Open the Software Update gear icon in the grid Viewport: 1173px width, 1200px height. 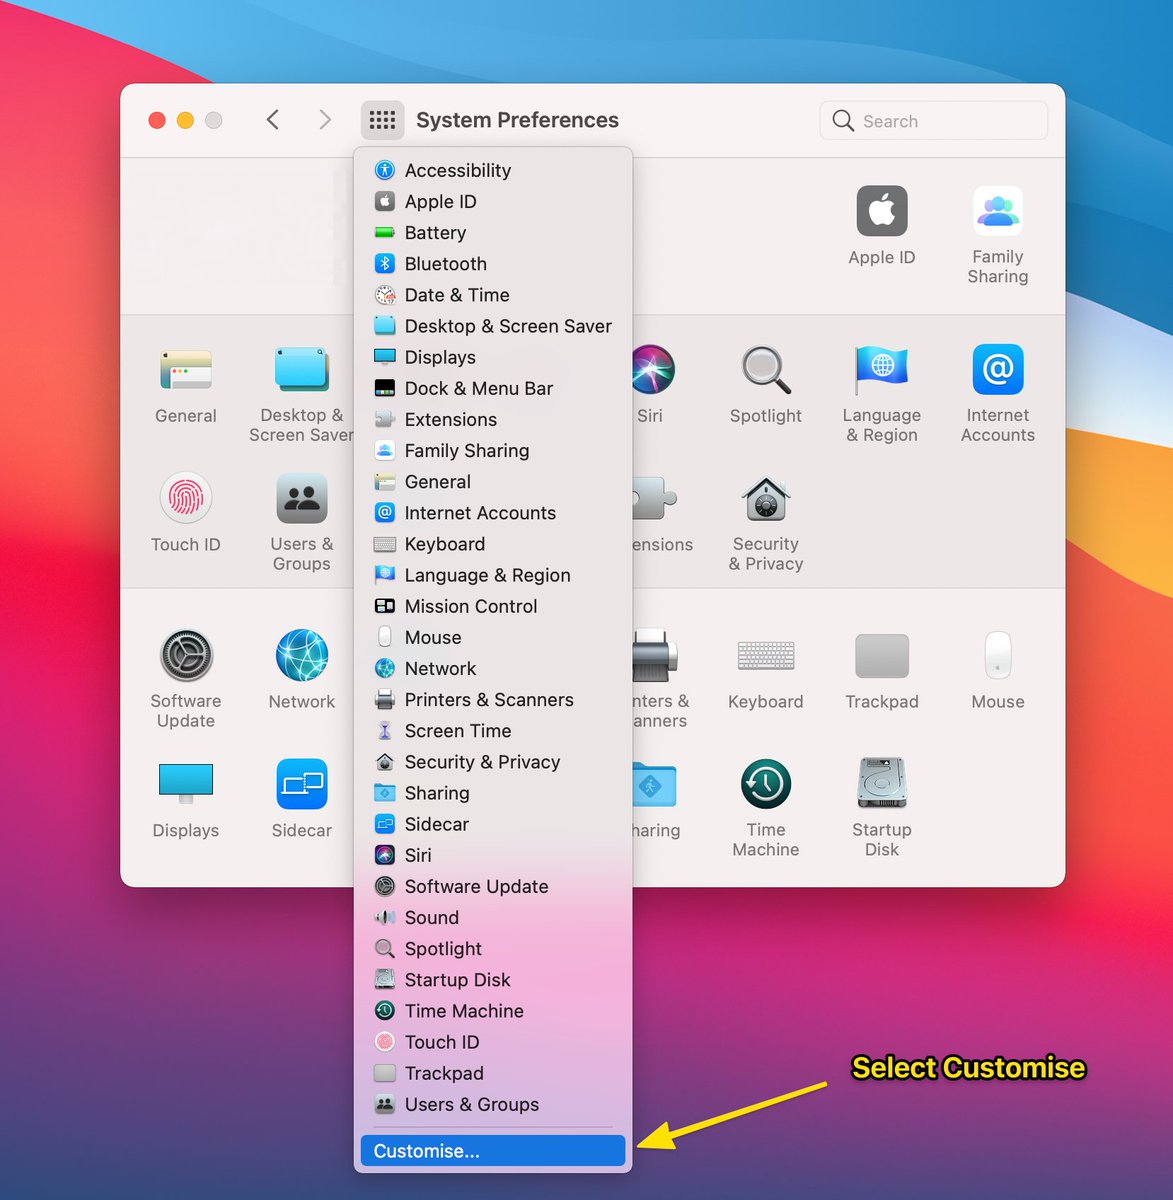coord(186,656)
